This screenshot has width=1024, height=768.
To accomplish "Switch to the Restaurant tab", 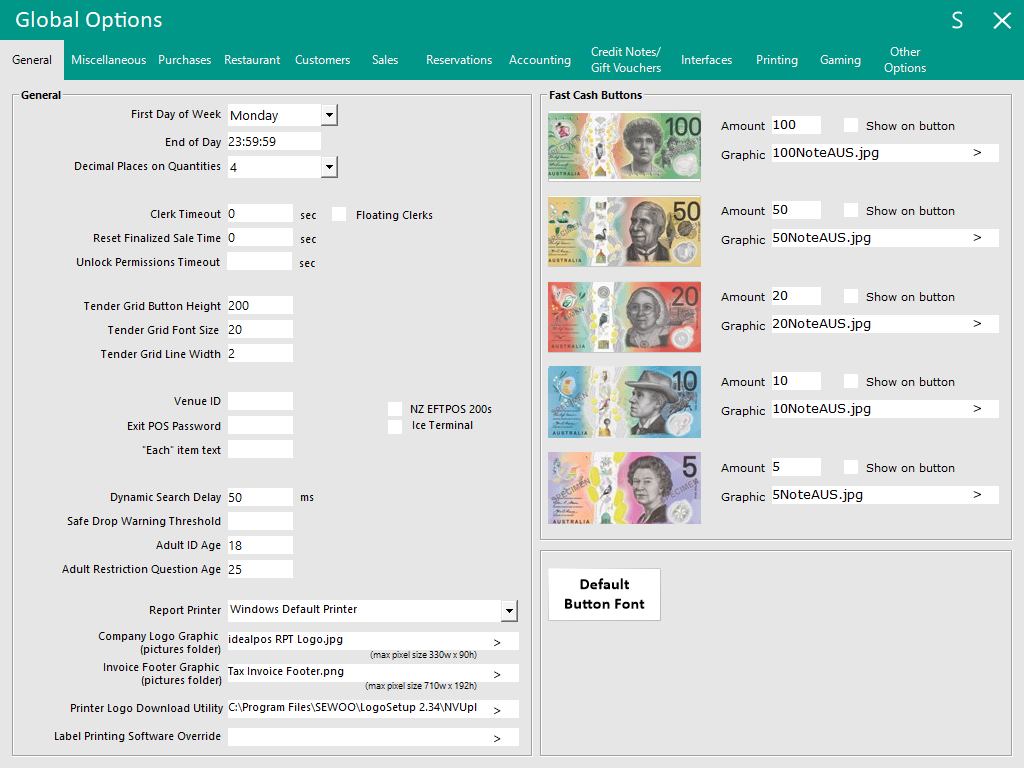I will (252, 60).
